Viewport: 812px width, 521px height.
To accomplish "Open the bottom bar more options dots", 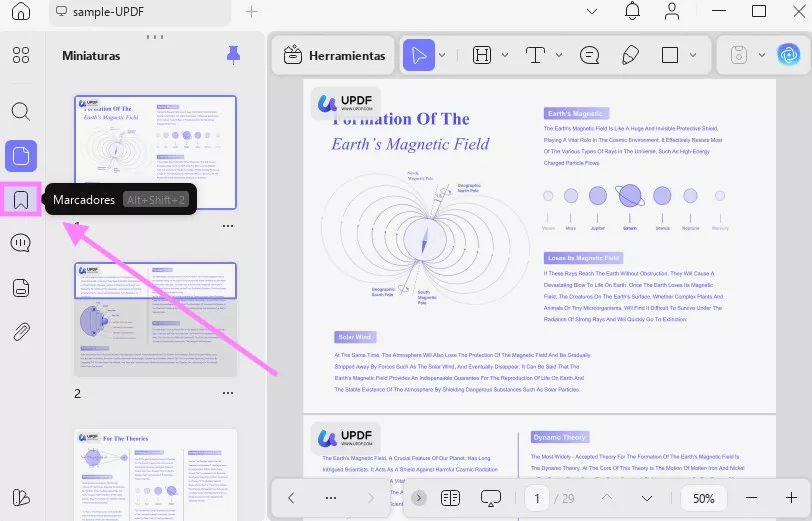I will pyautogui.click(x=331, y=498).
